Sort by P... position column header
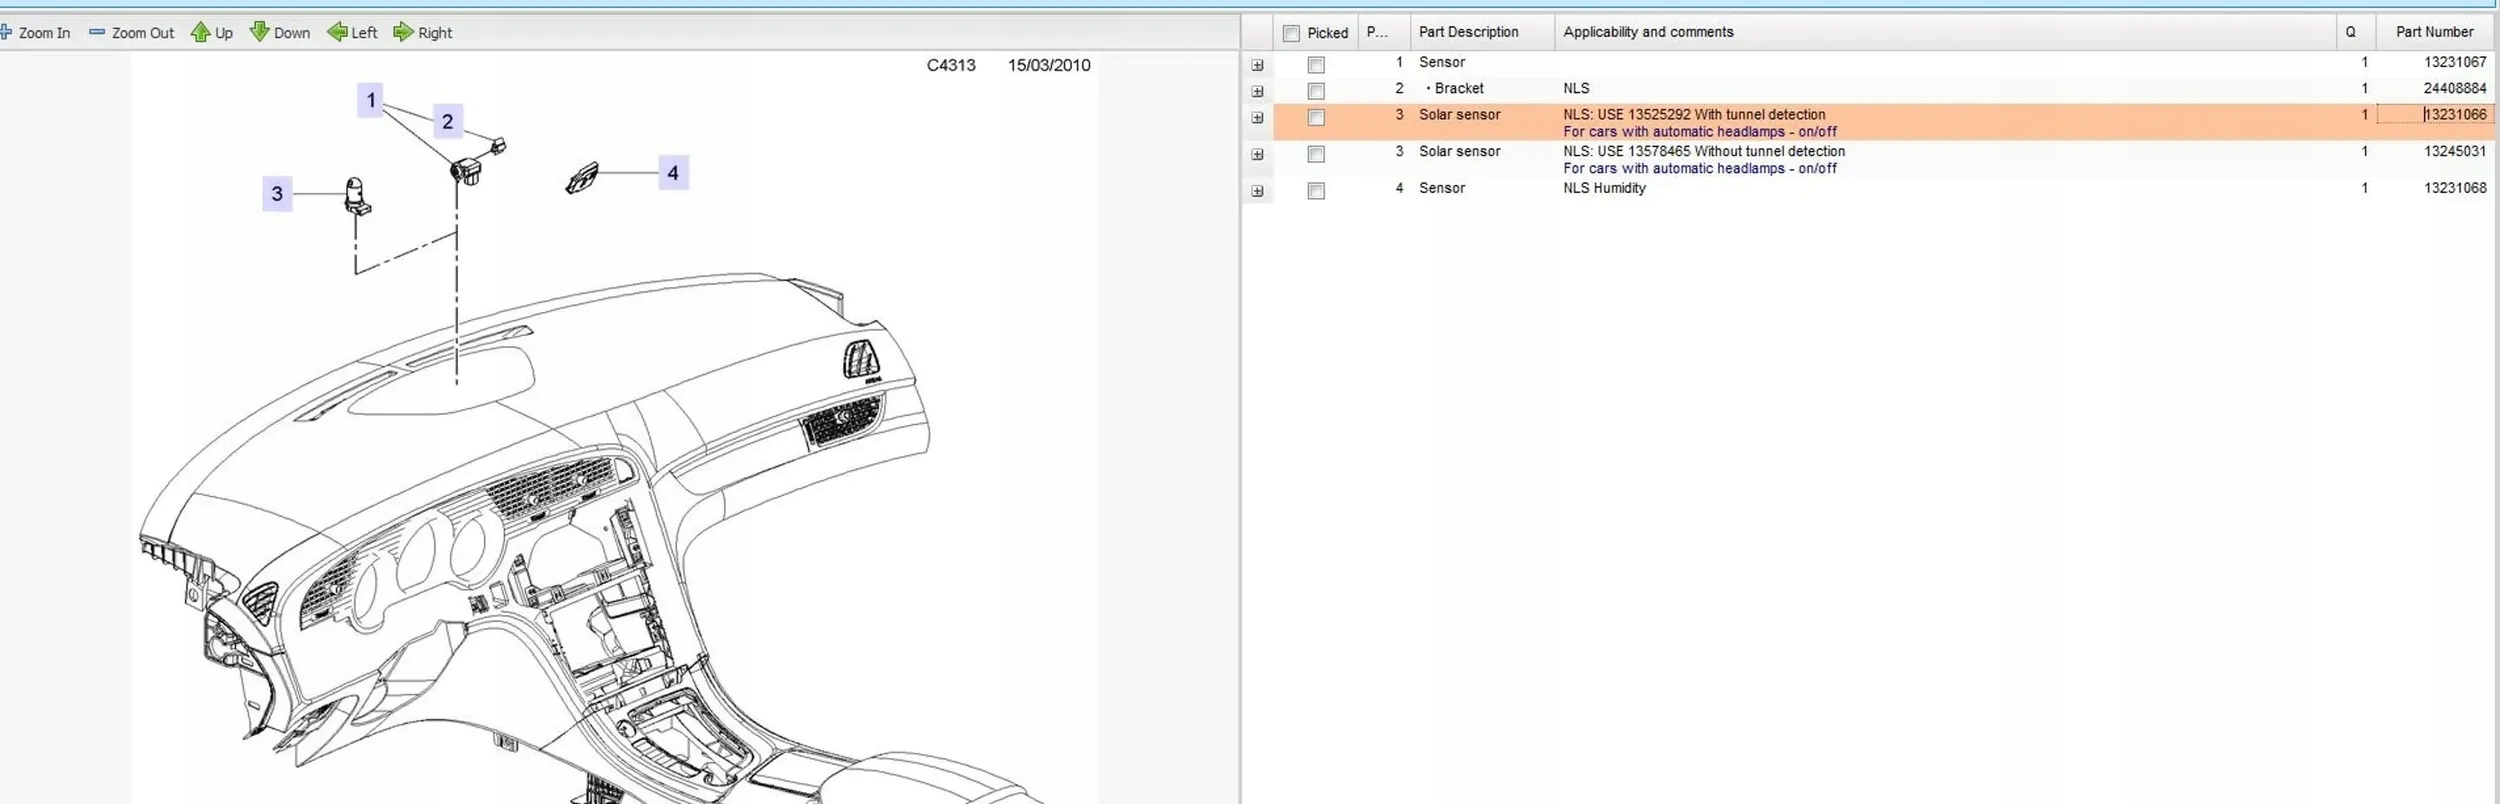Viewport: 2500px width, 804px height. pyautogui.click(x=1384, y=32)
